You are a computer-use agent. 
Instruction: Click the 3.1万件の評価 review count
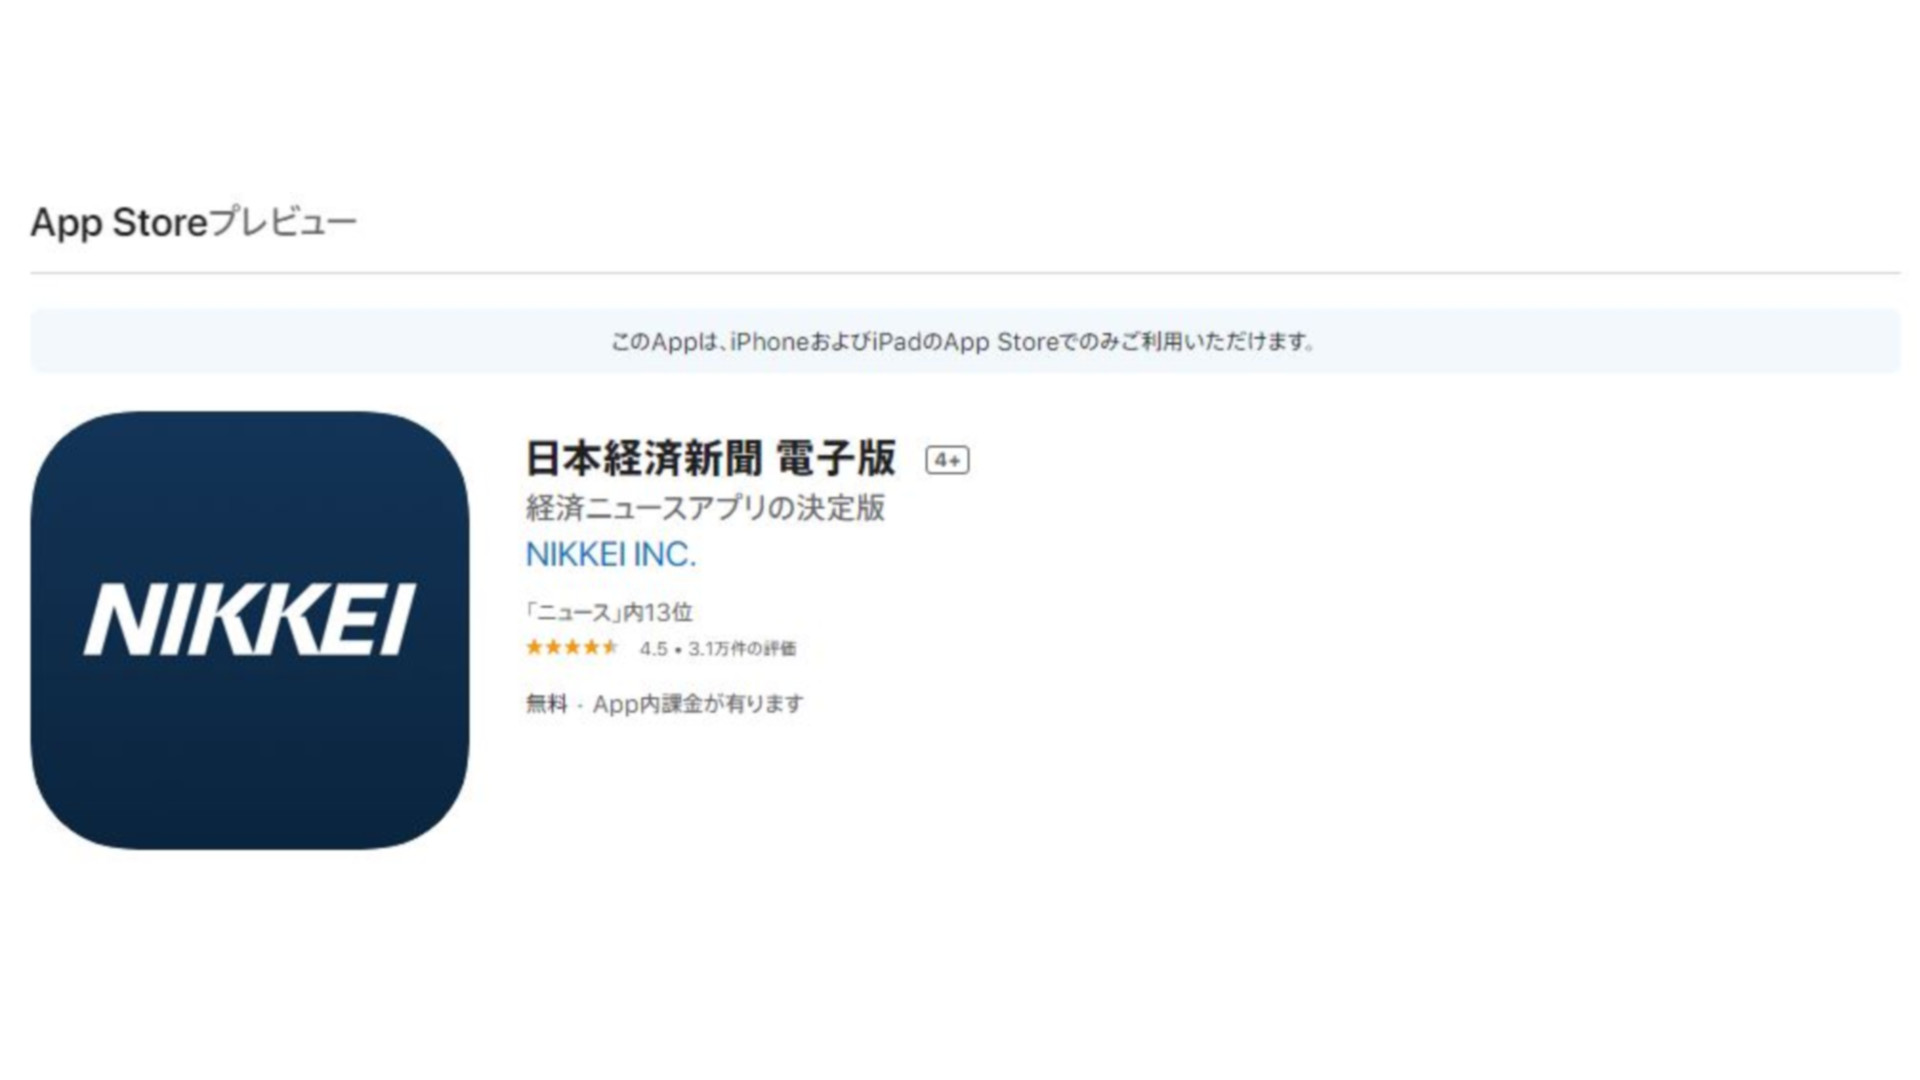click(742, 649)
